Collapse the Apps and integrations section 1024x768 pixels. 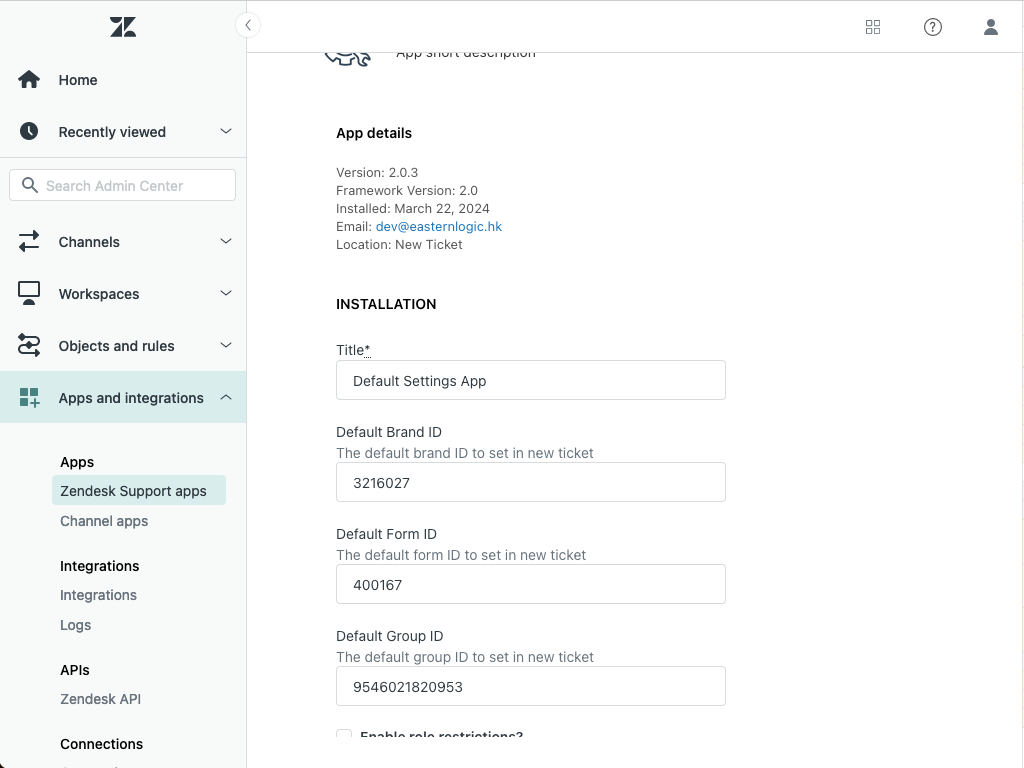(x=225, y=397)
